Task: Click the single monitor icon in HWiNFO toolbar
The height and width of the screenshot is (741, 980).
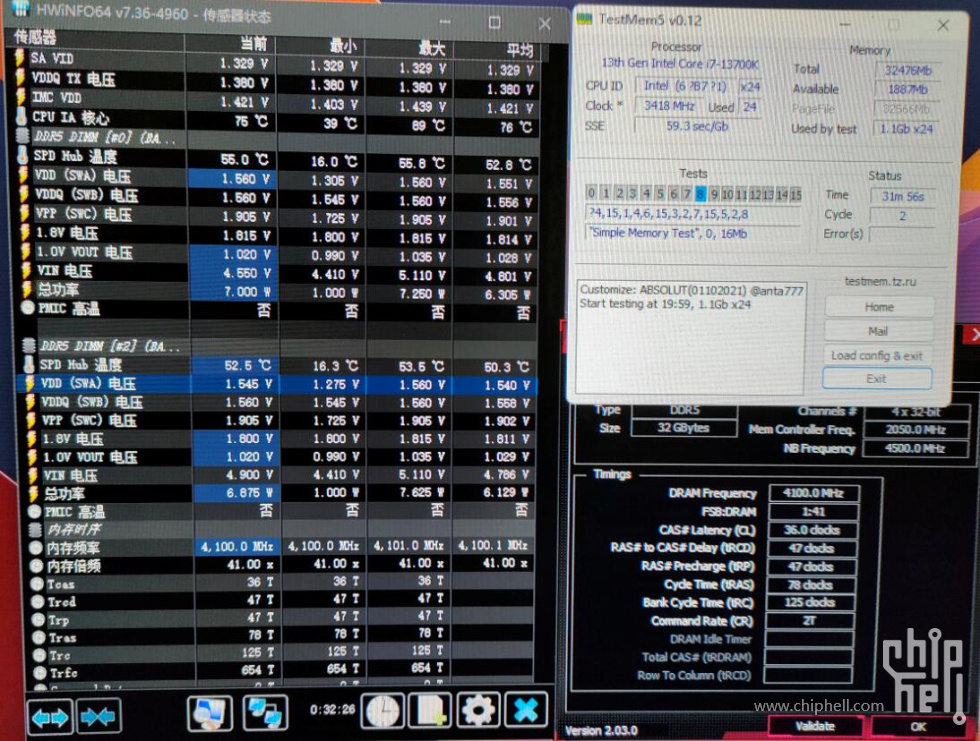Action: 210,713
